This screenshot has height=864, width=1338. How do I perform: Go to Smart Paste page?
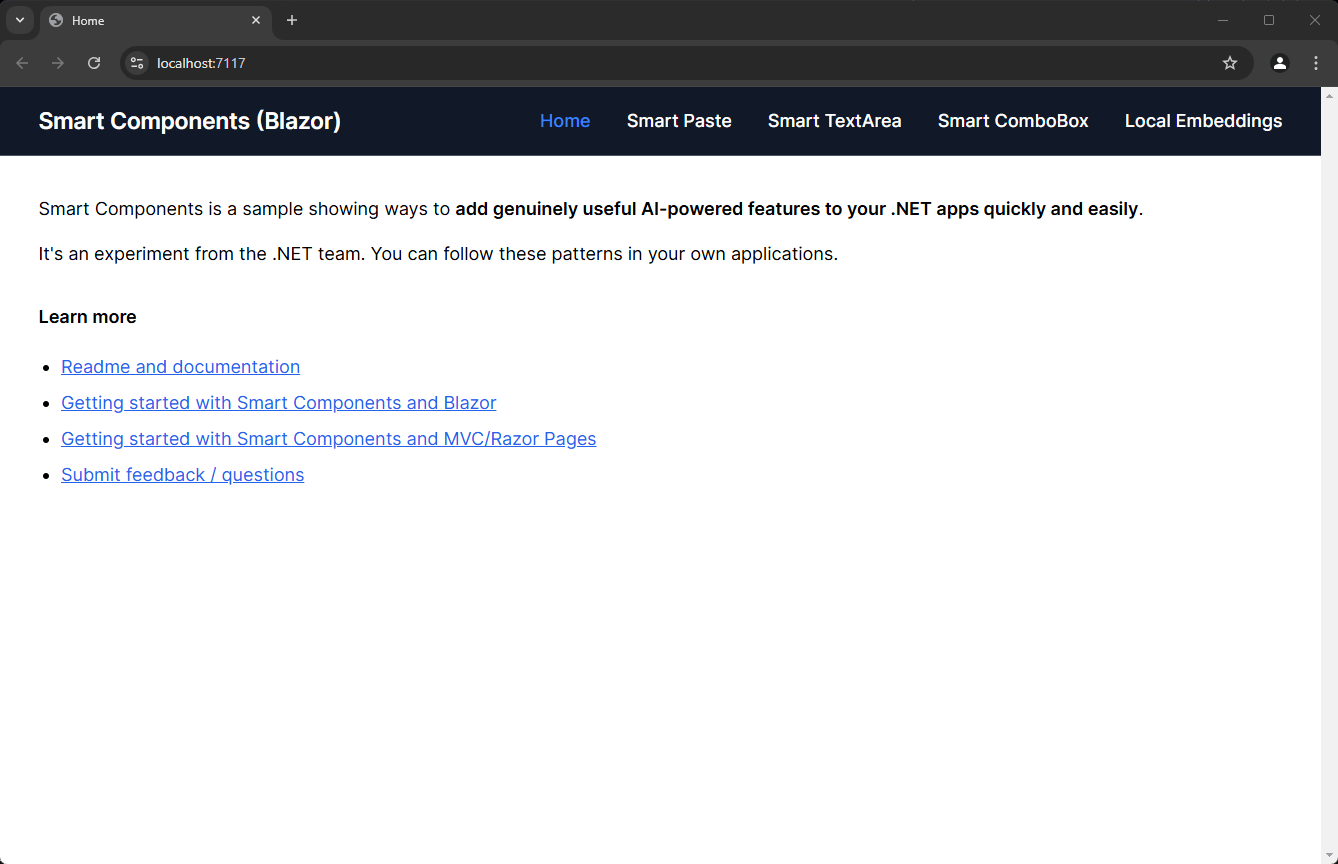pyautogui.click(x=679, y=121)
